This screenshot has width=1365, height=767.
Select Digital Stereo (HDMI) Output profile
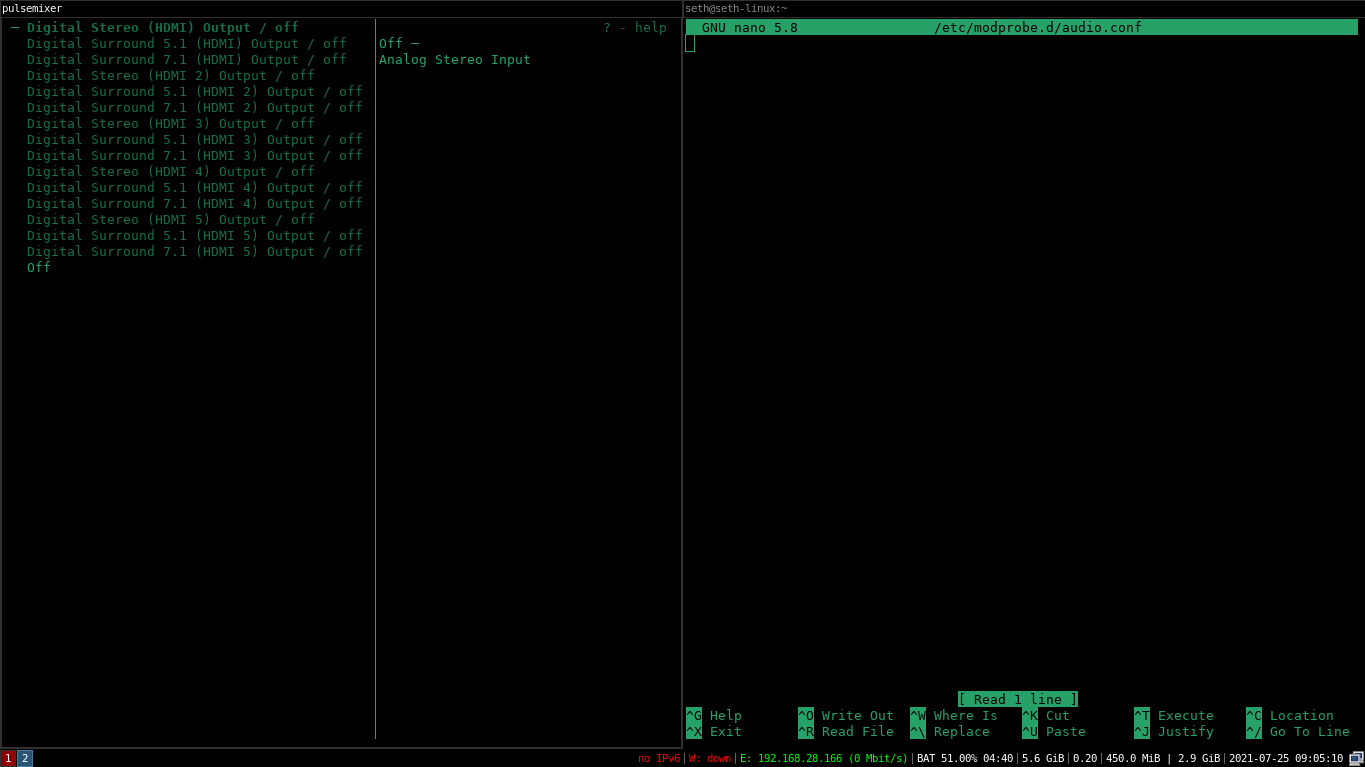point(163,28)
